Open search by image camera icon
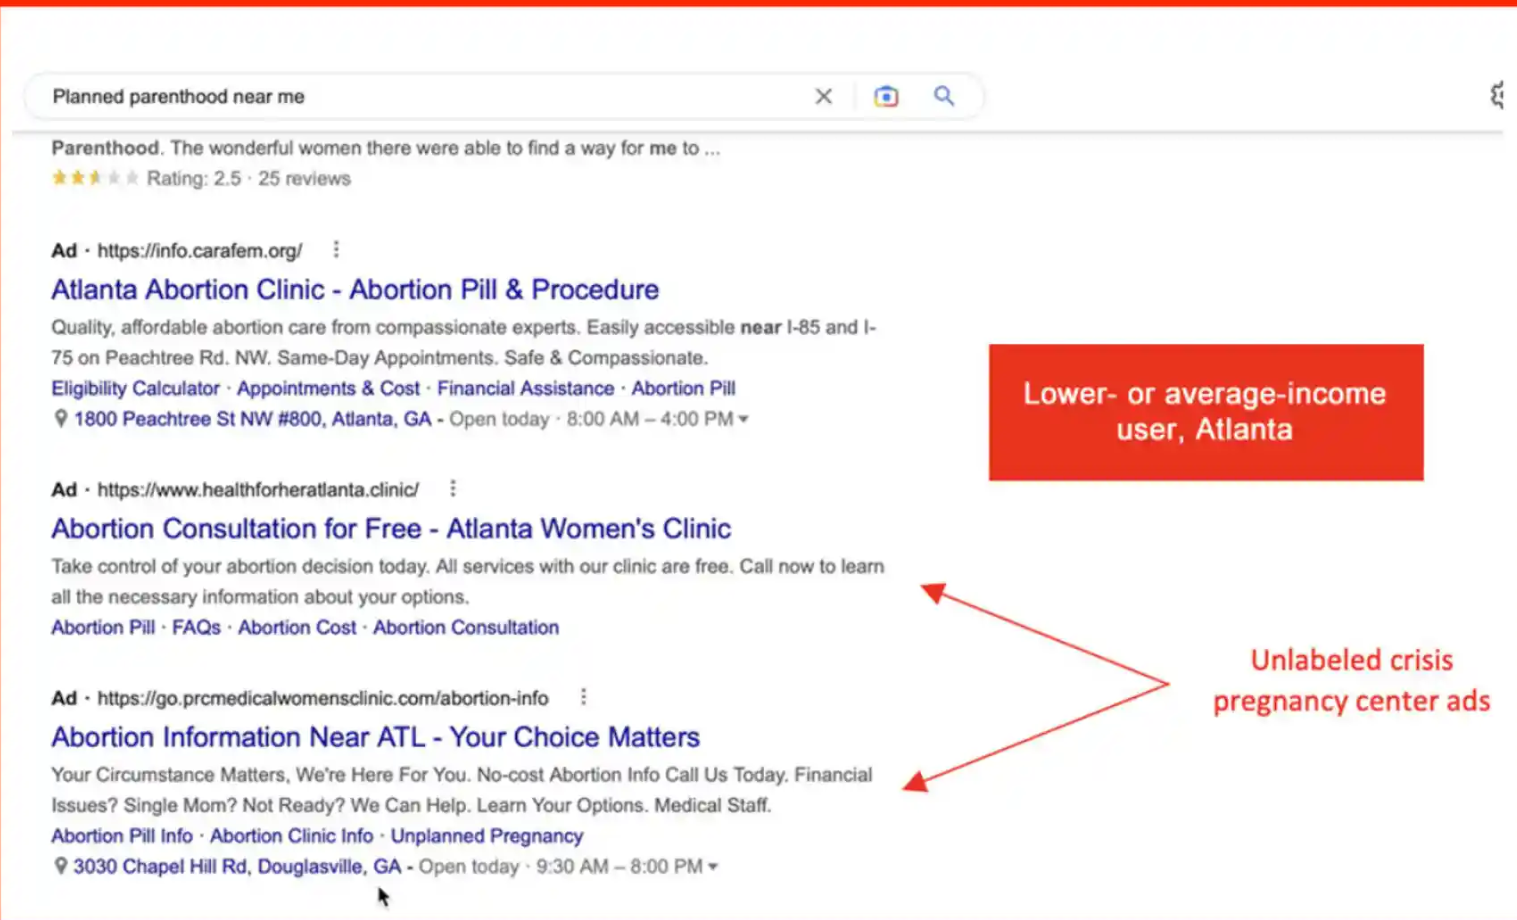Screen dimensions: 1517x920 coord(885,96)
